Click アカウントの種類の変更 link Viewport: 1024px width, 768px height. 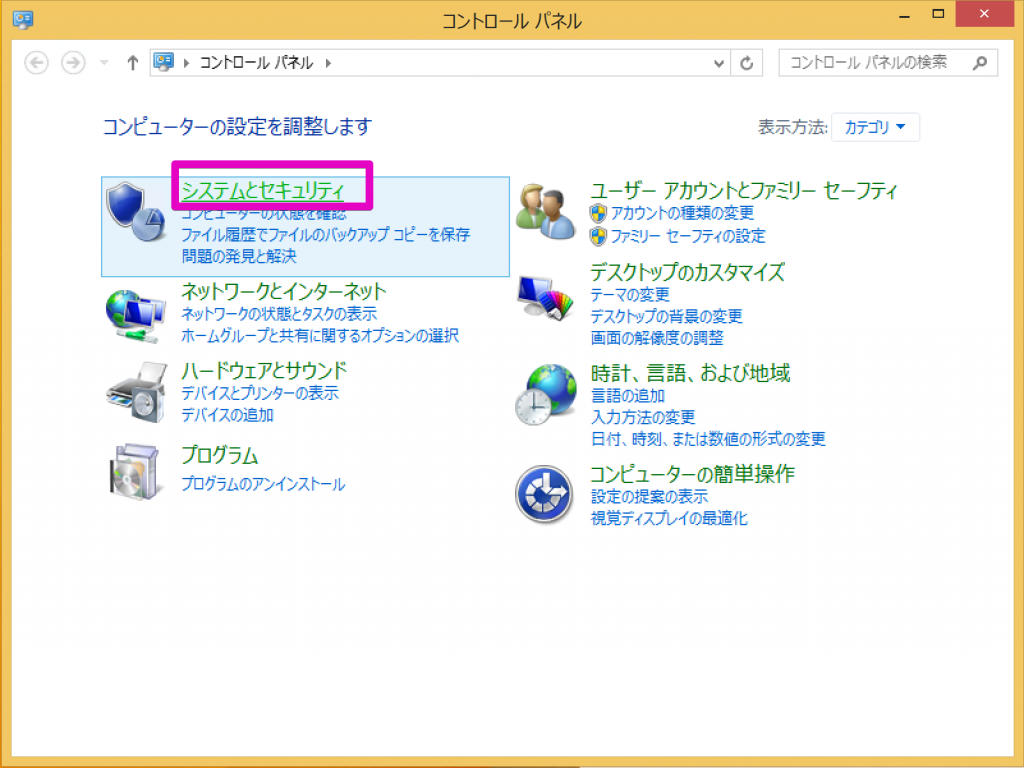pos(682,213)
